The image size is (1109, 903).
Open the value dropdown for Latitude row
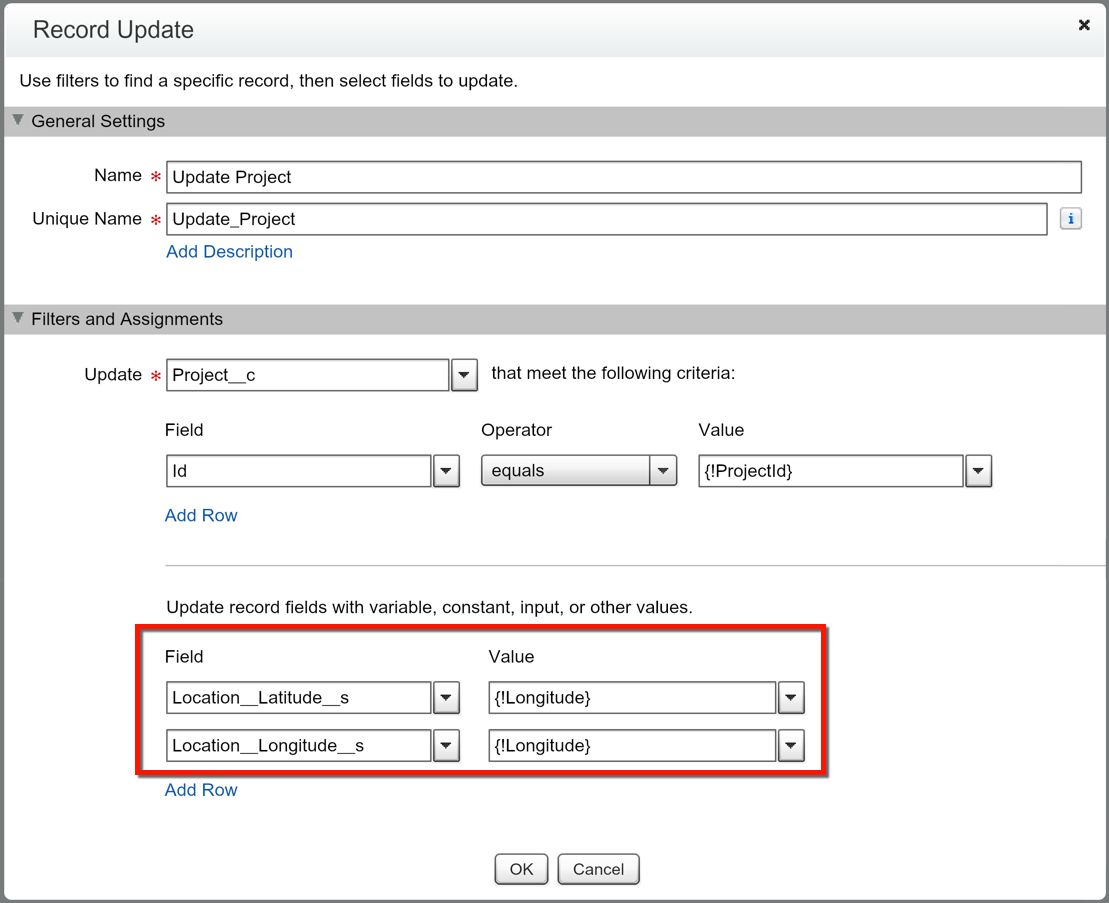pyautogui.click(x=791, y=698)
